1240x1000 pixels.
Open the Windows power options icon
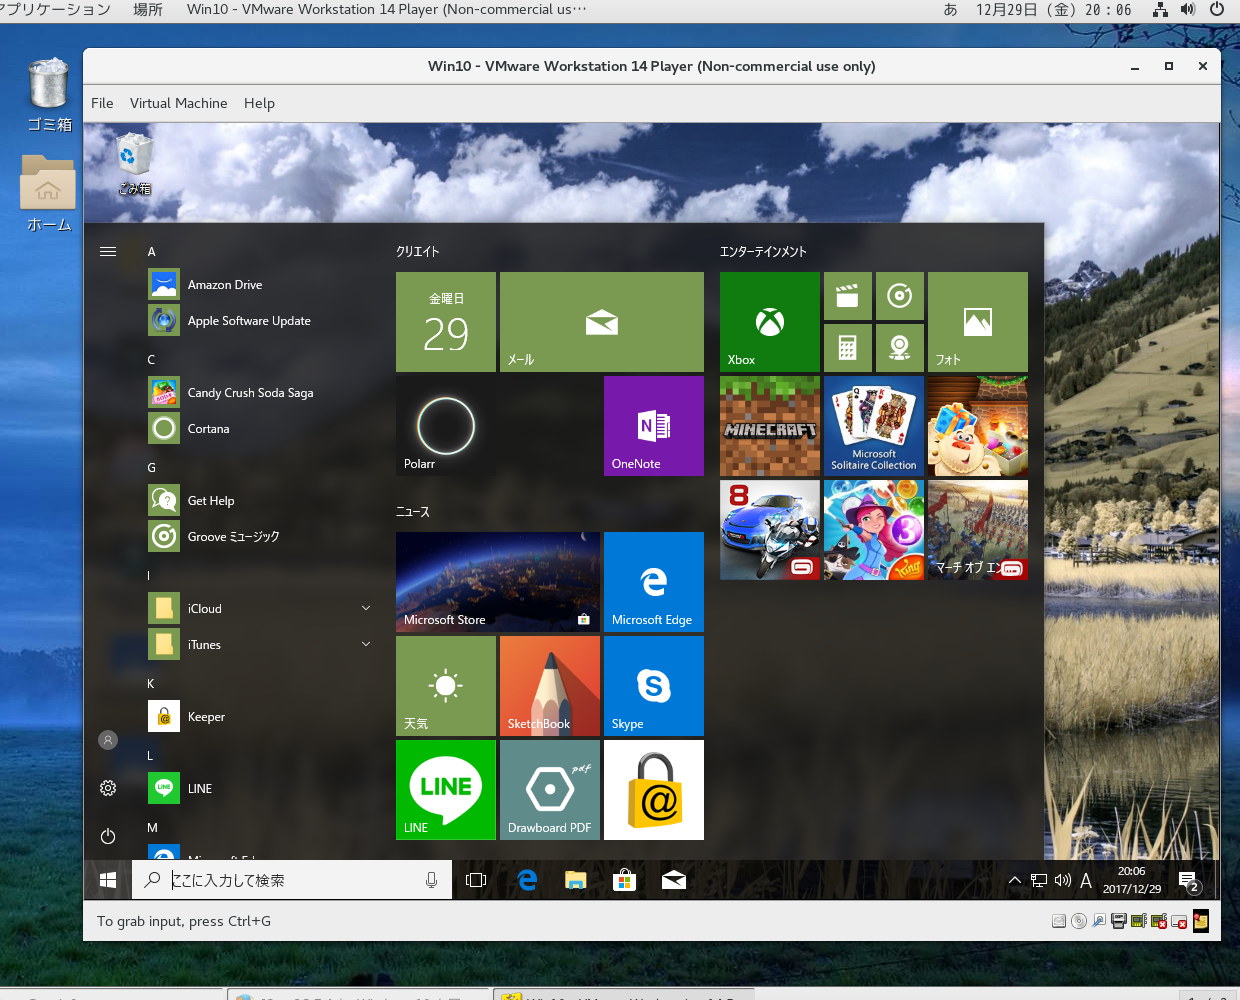[108, 836]
